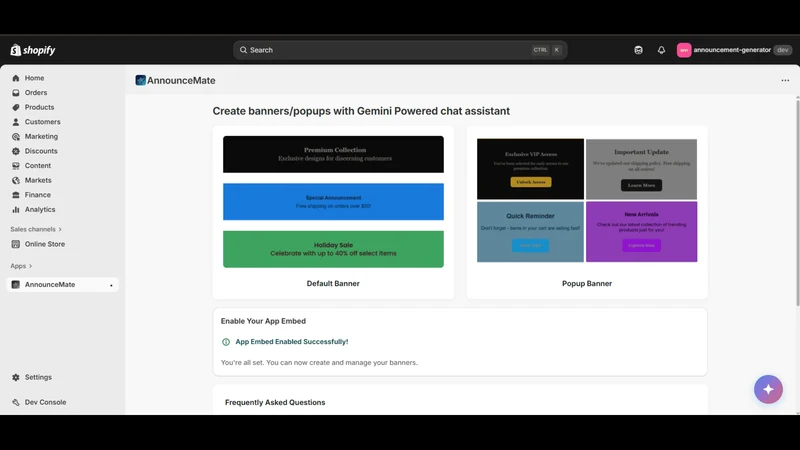Screen dimensions: 800x450
Task: Click the Content icon
Action: tap(16, 166)
